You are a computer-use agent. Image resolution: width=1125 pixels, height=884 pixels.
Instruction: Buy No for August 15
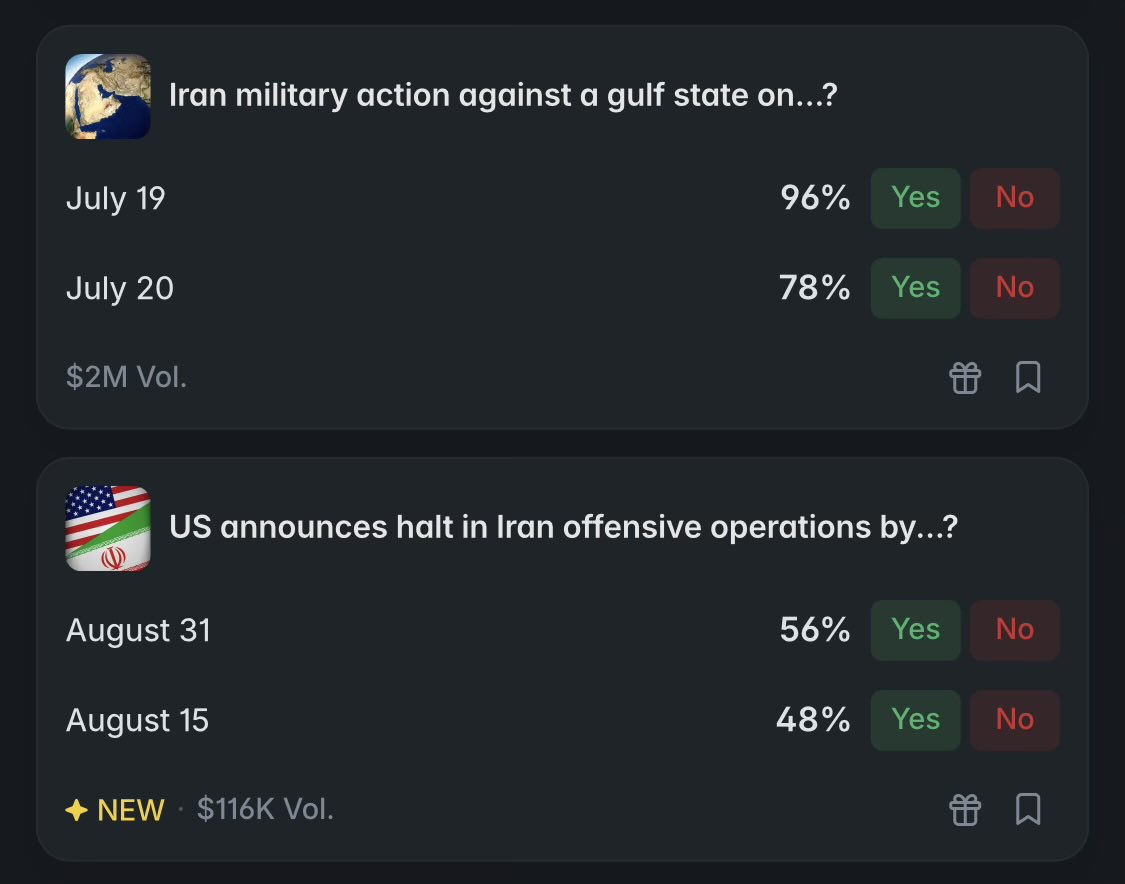tap(1015, 720)
